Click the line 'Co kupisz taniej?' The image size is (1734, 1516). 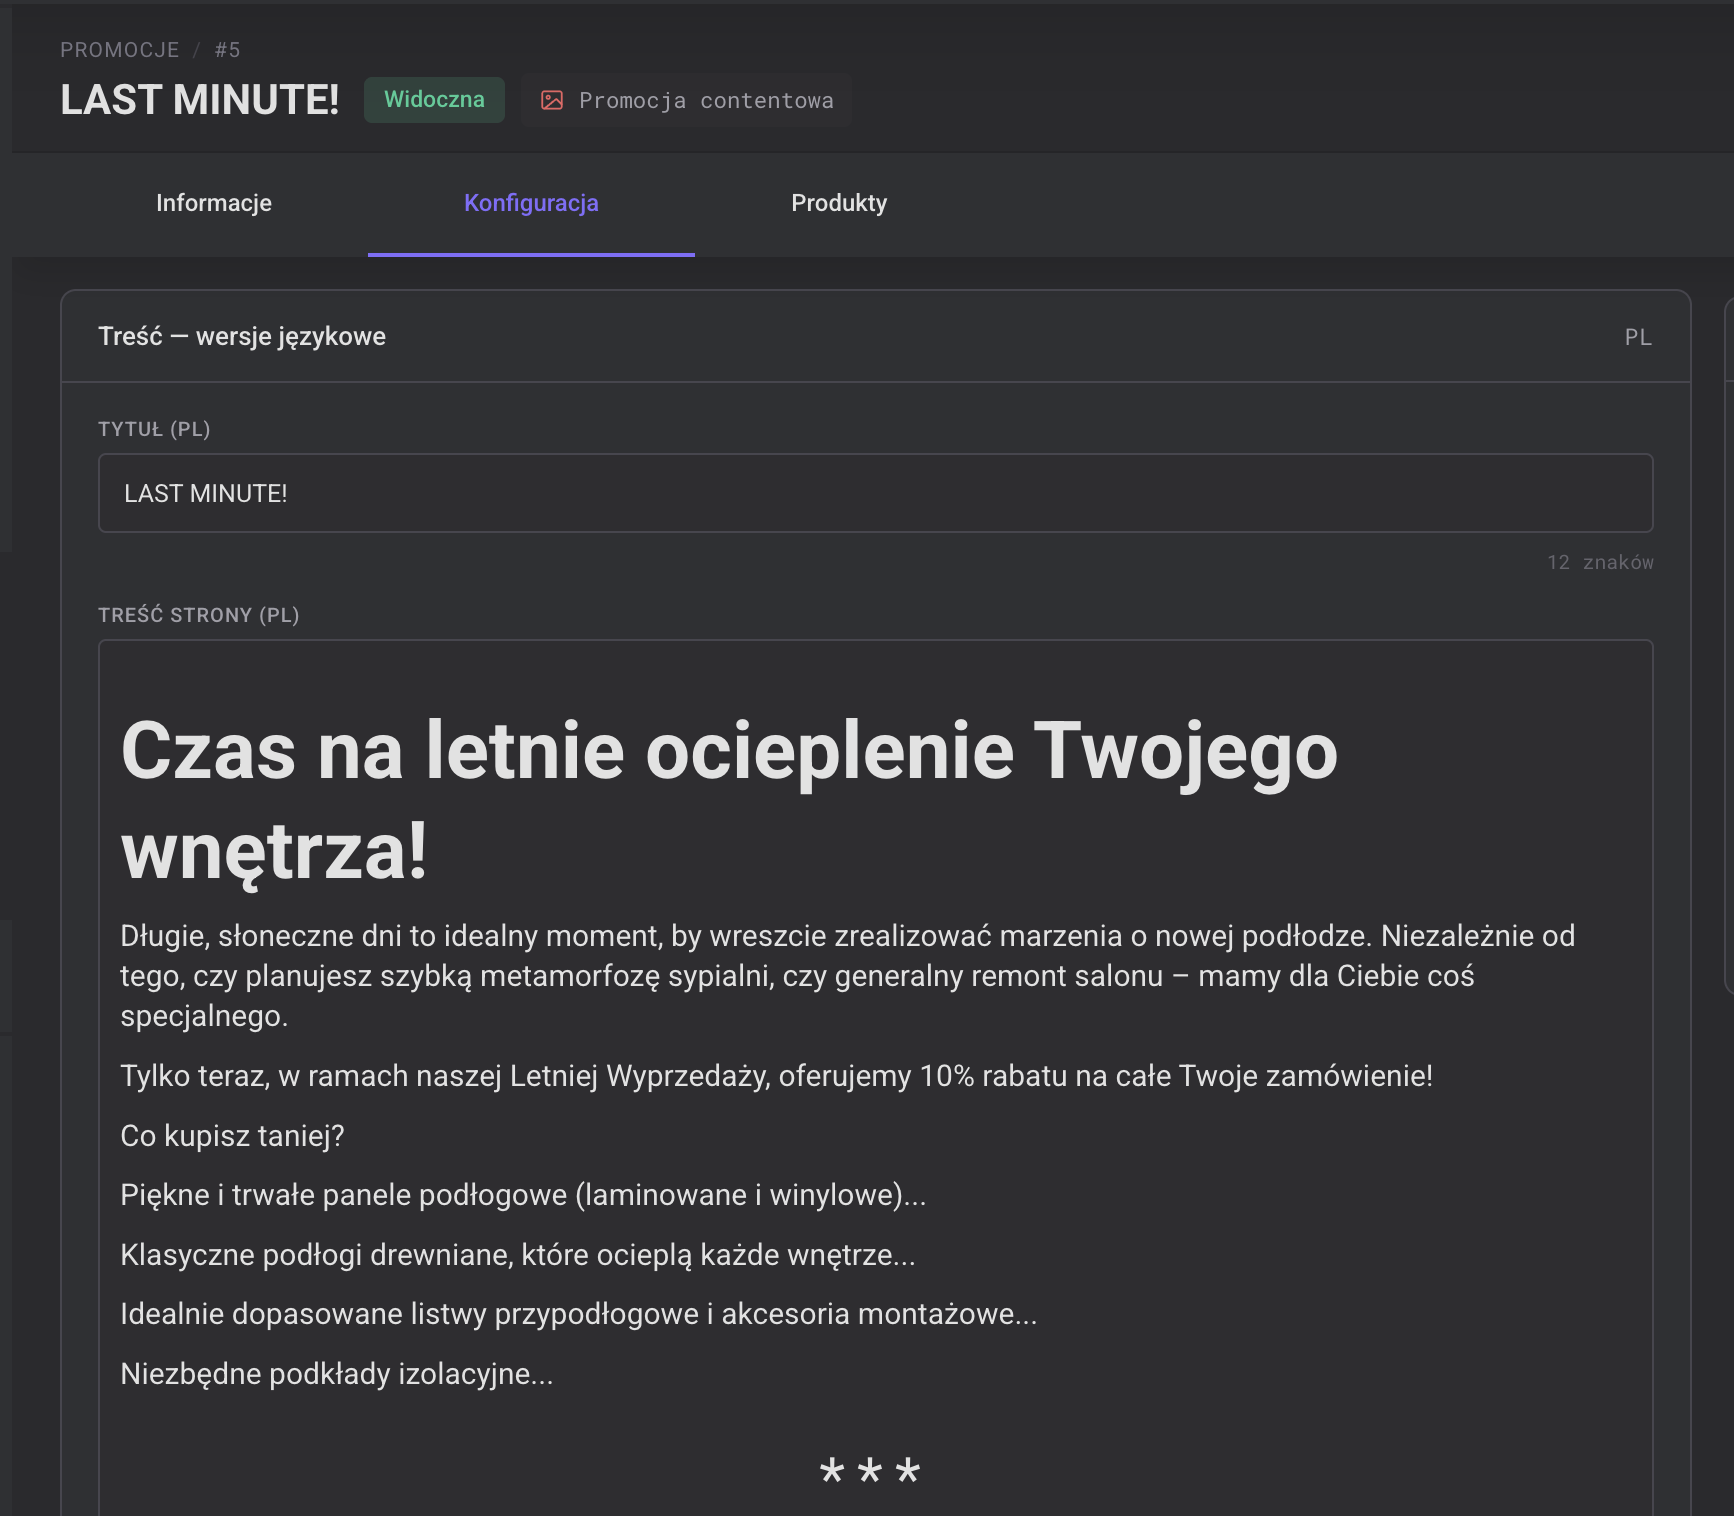tap(232, 1136)
